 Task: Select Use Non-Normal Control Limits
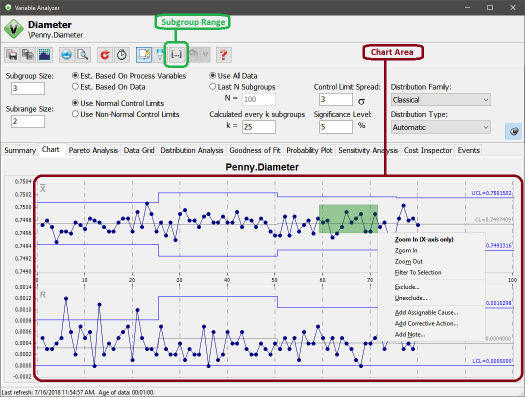click(x=126, y=114)
